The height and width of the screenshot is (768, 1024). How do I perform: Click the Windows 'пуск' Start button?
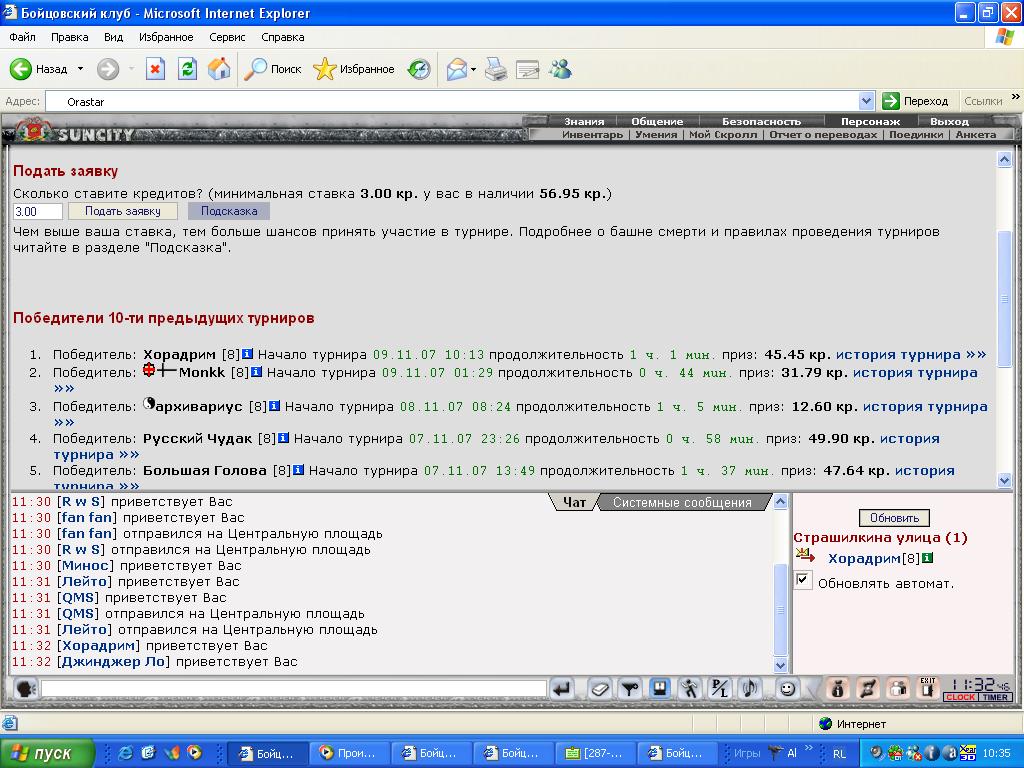tap(47, 753)
